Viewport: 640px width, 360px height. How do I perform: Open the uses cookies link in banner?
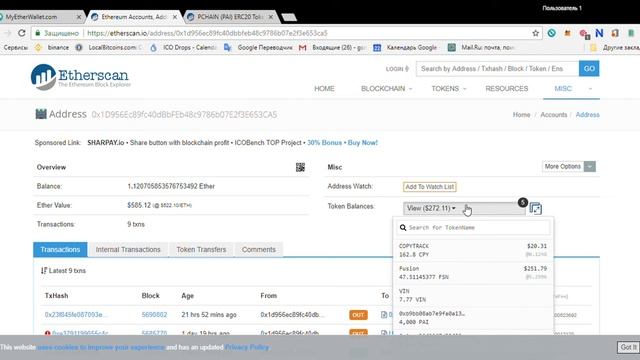101,347
